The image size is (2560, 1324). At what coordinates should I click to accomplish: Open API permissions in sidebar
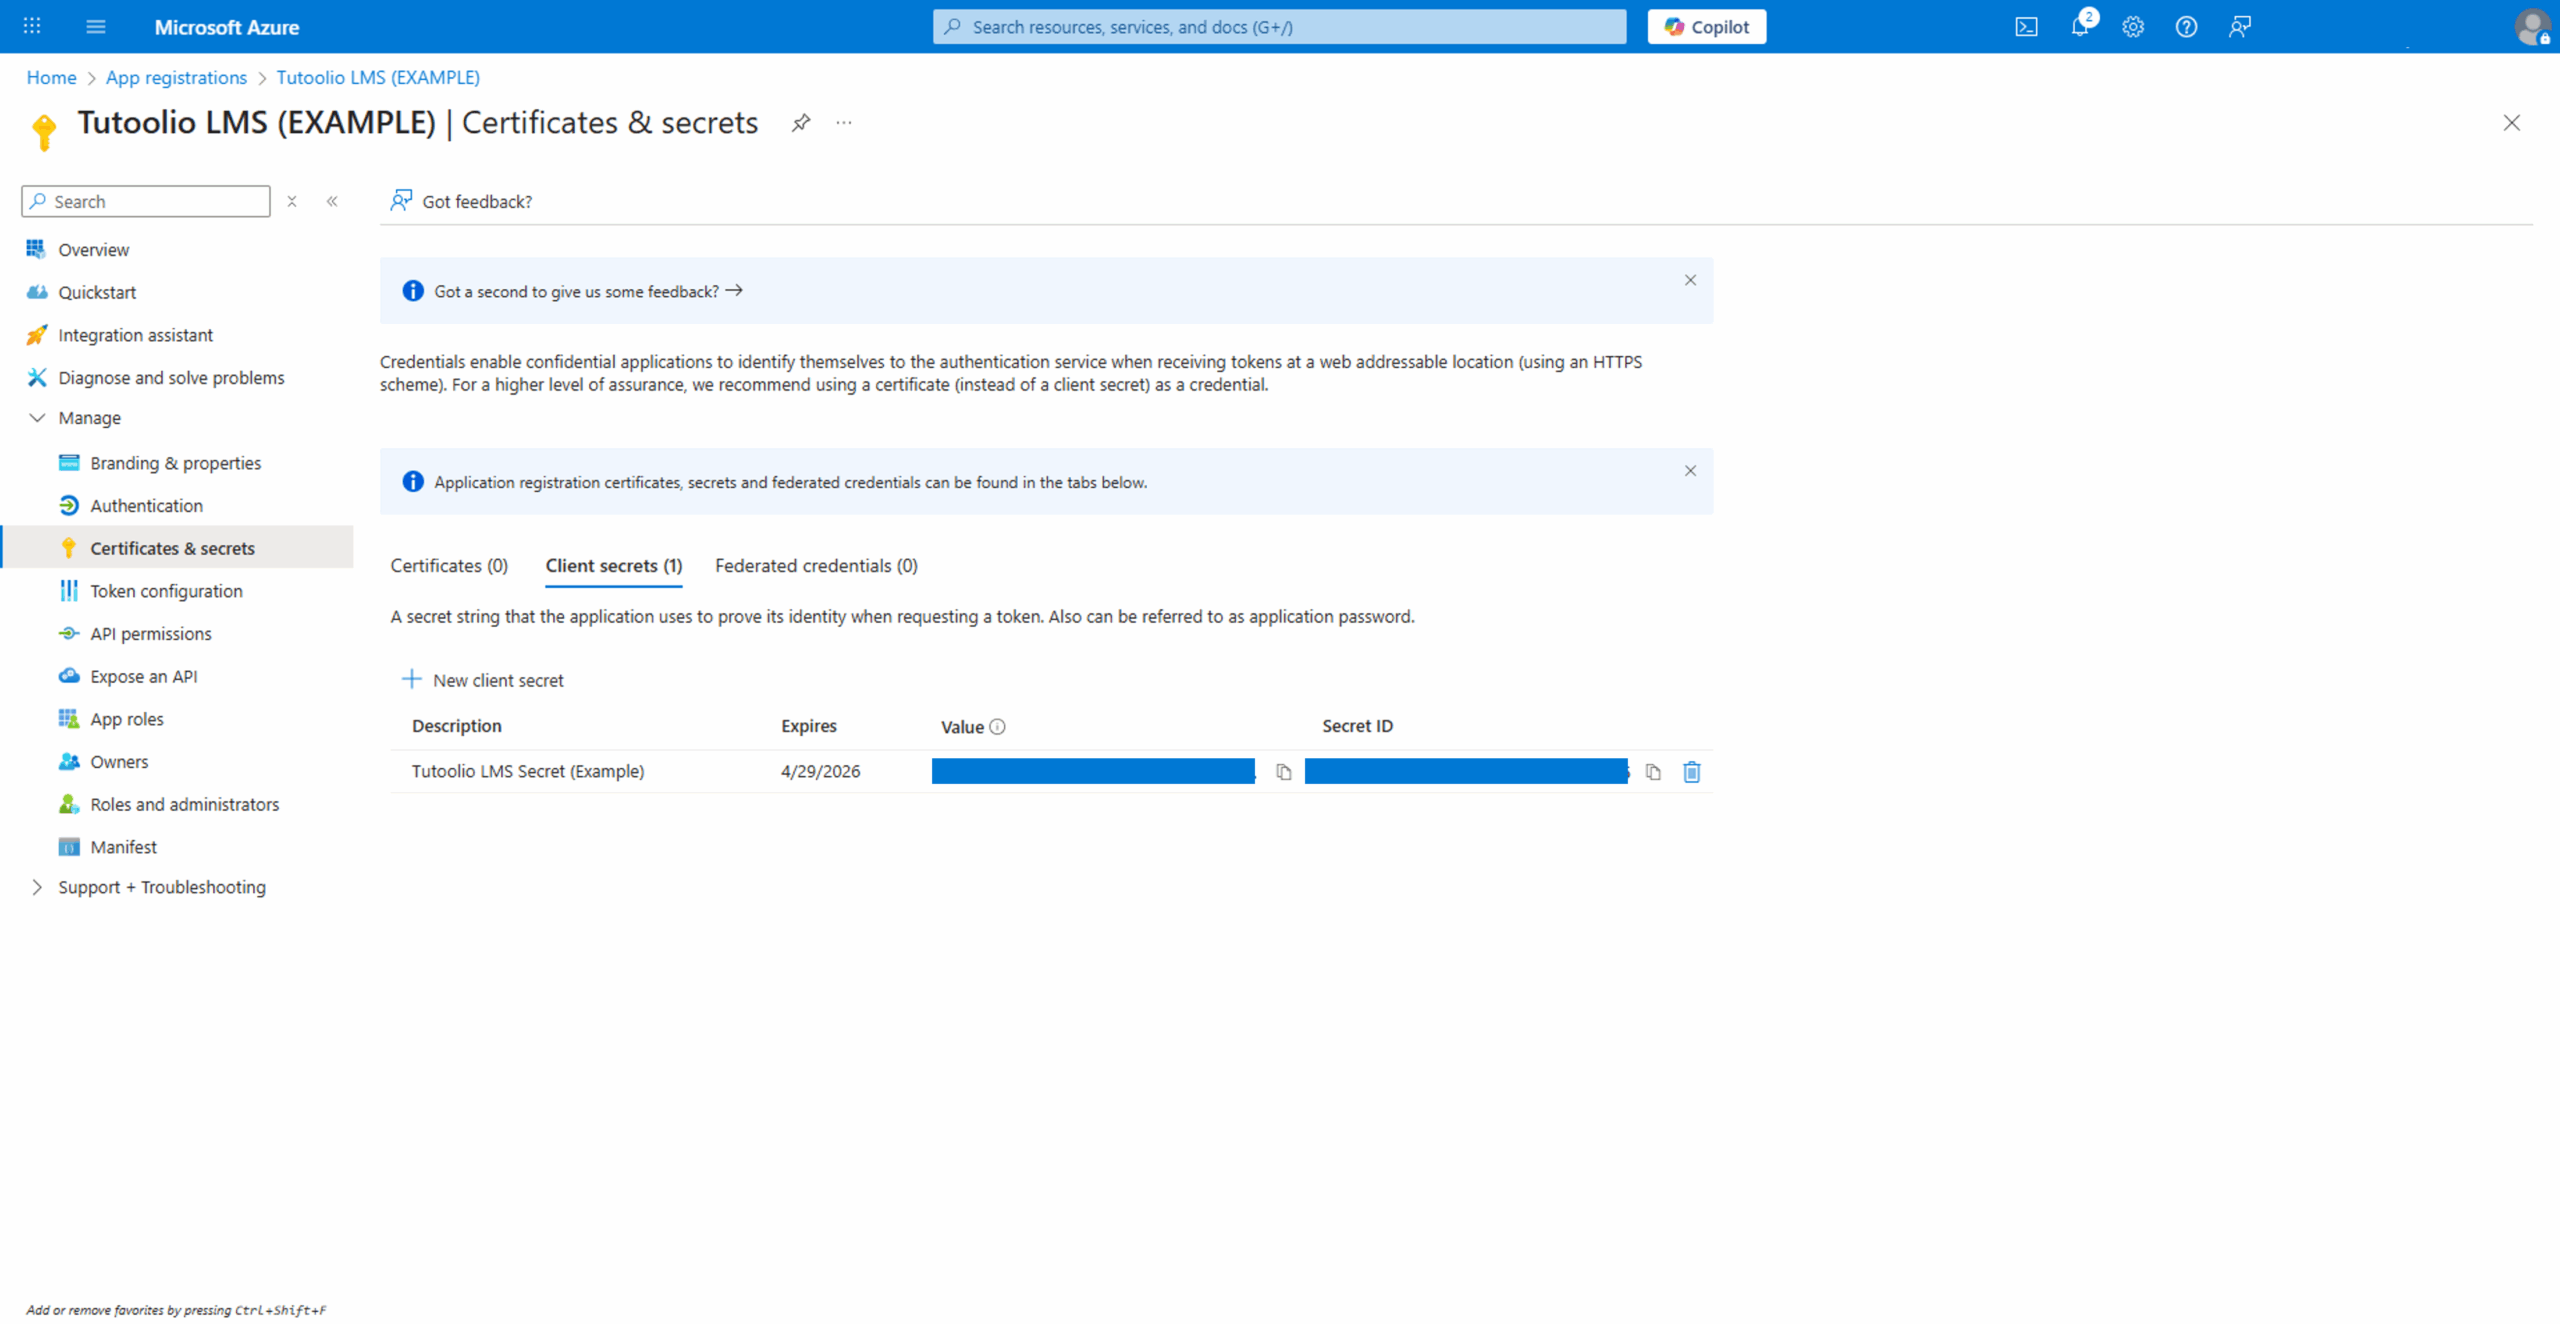pos(151,634)
